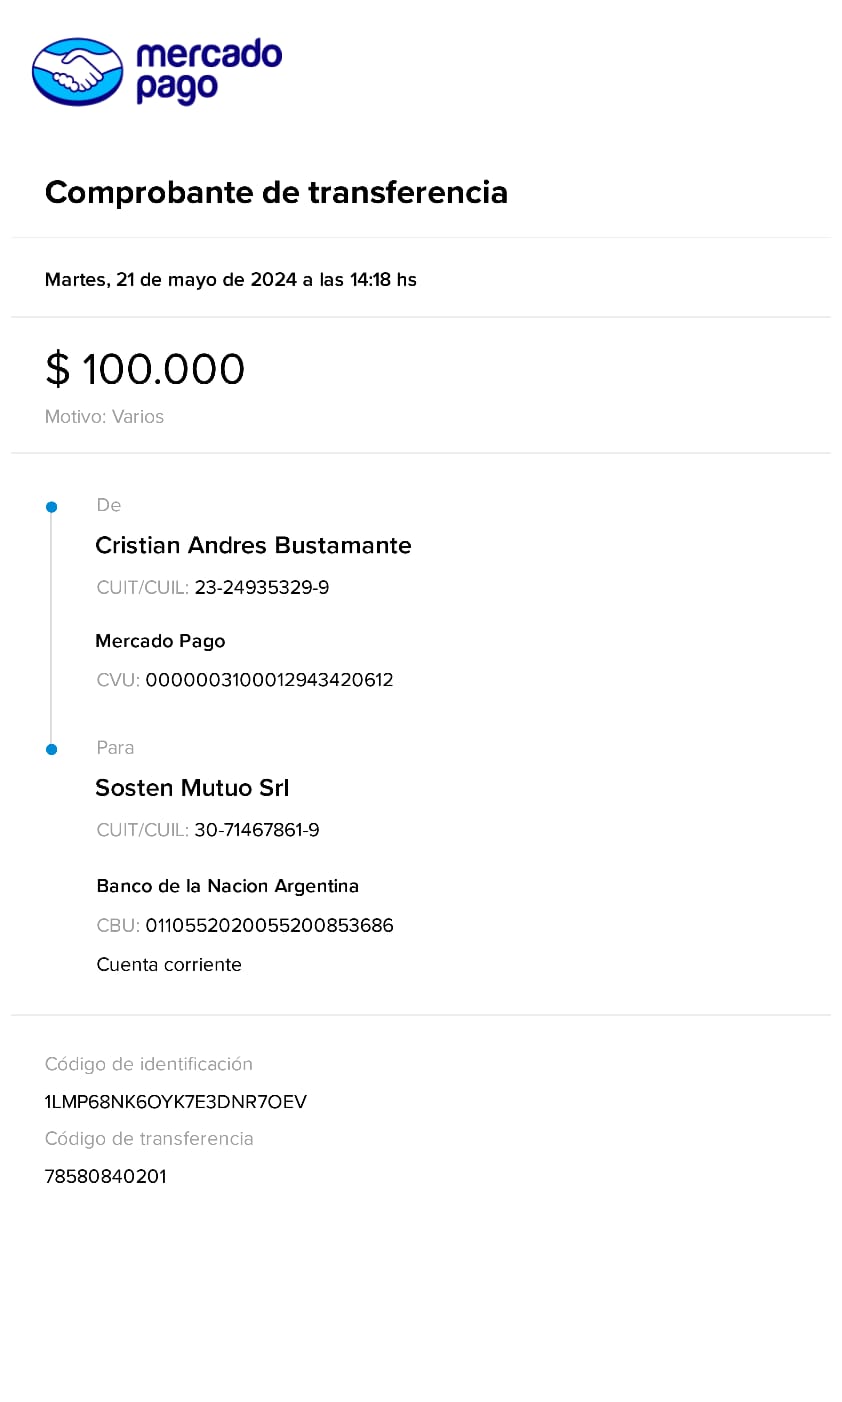Click the sender's "Mercado Pago" account label
Screen dimensions: 842x1402
pyautogui.click(x=160, y=641)
